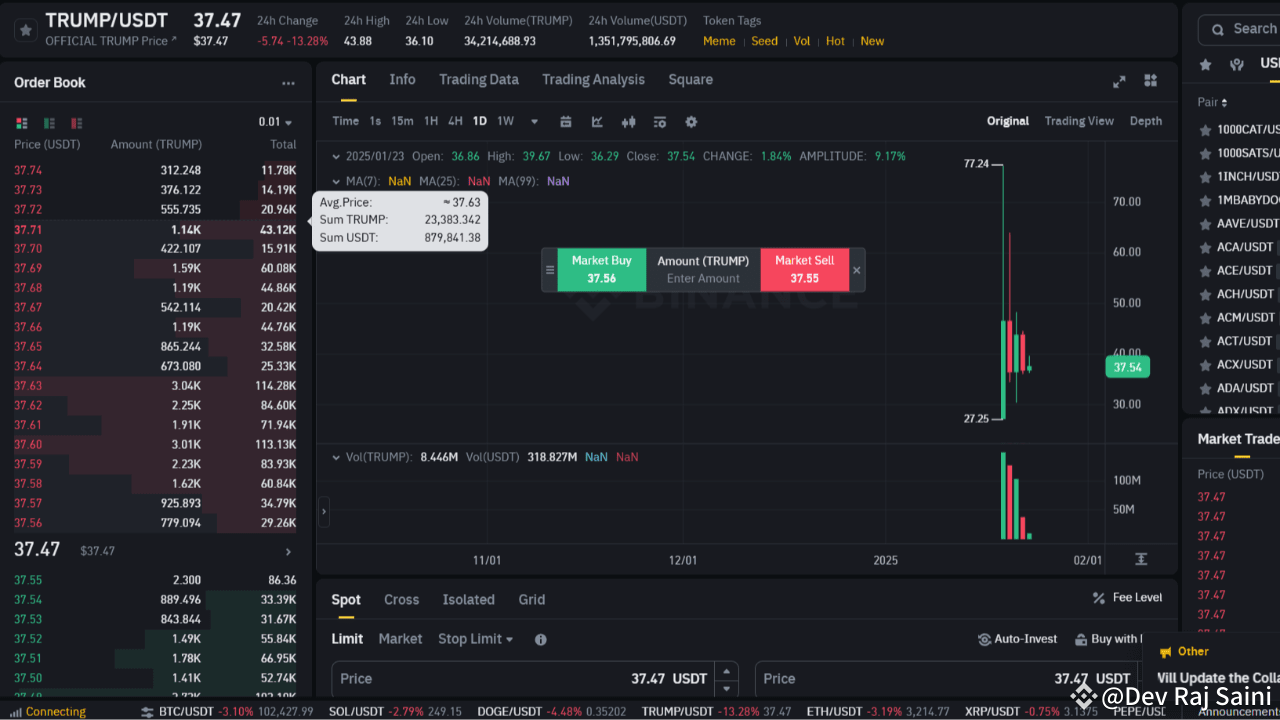This screenshot has height=720, width=1280.
Task: Star TRUMP/USDT as a favorite pair
Action: [25, 30]
